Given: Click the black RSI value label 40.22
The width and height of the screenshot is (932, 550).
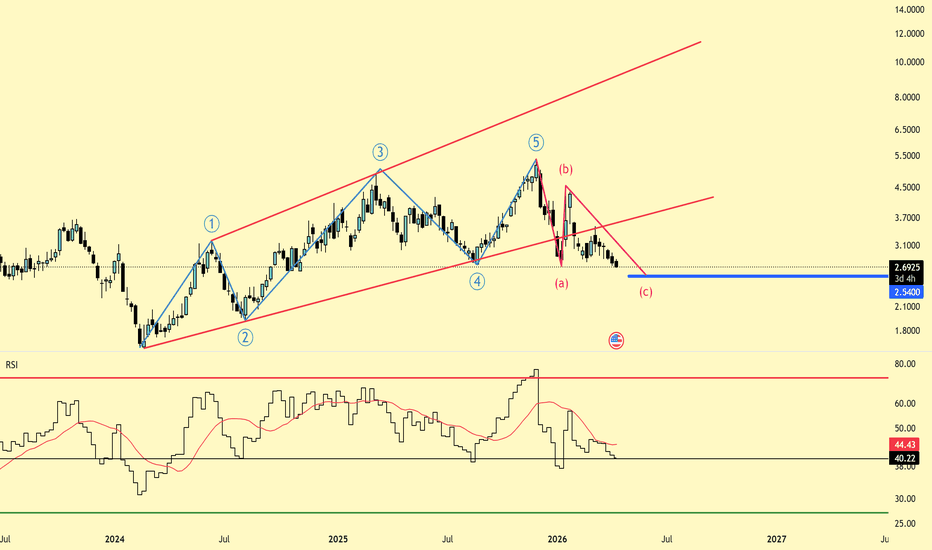Looking at the screenshot, I should 904,458.
